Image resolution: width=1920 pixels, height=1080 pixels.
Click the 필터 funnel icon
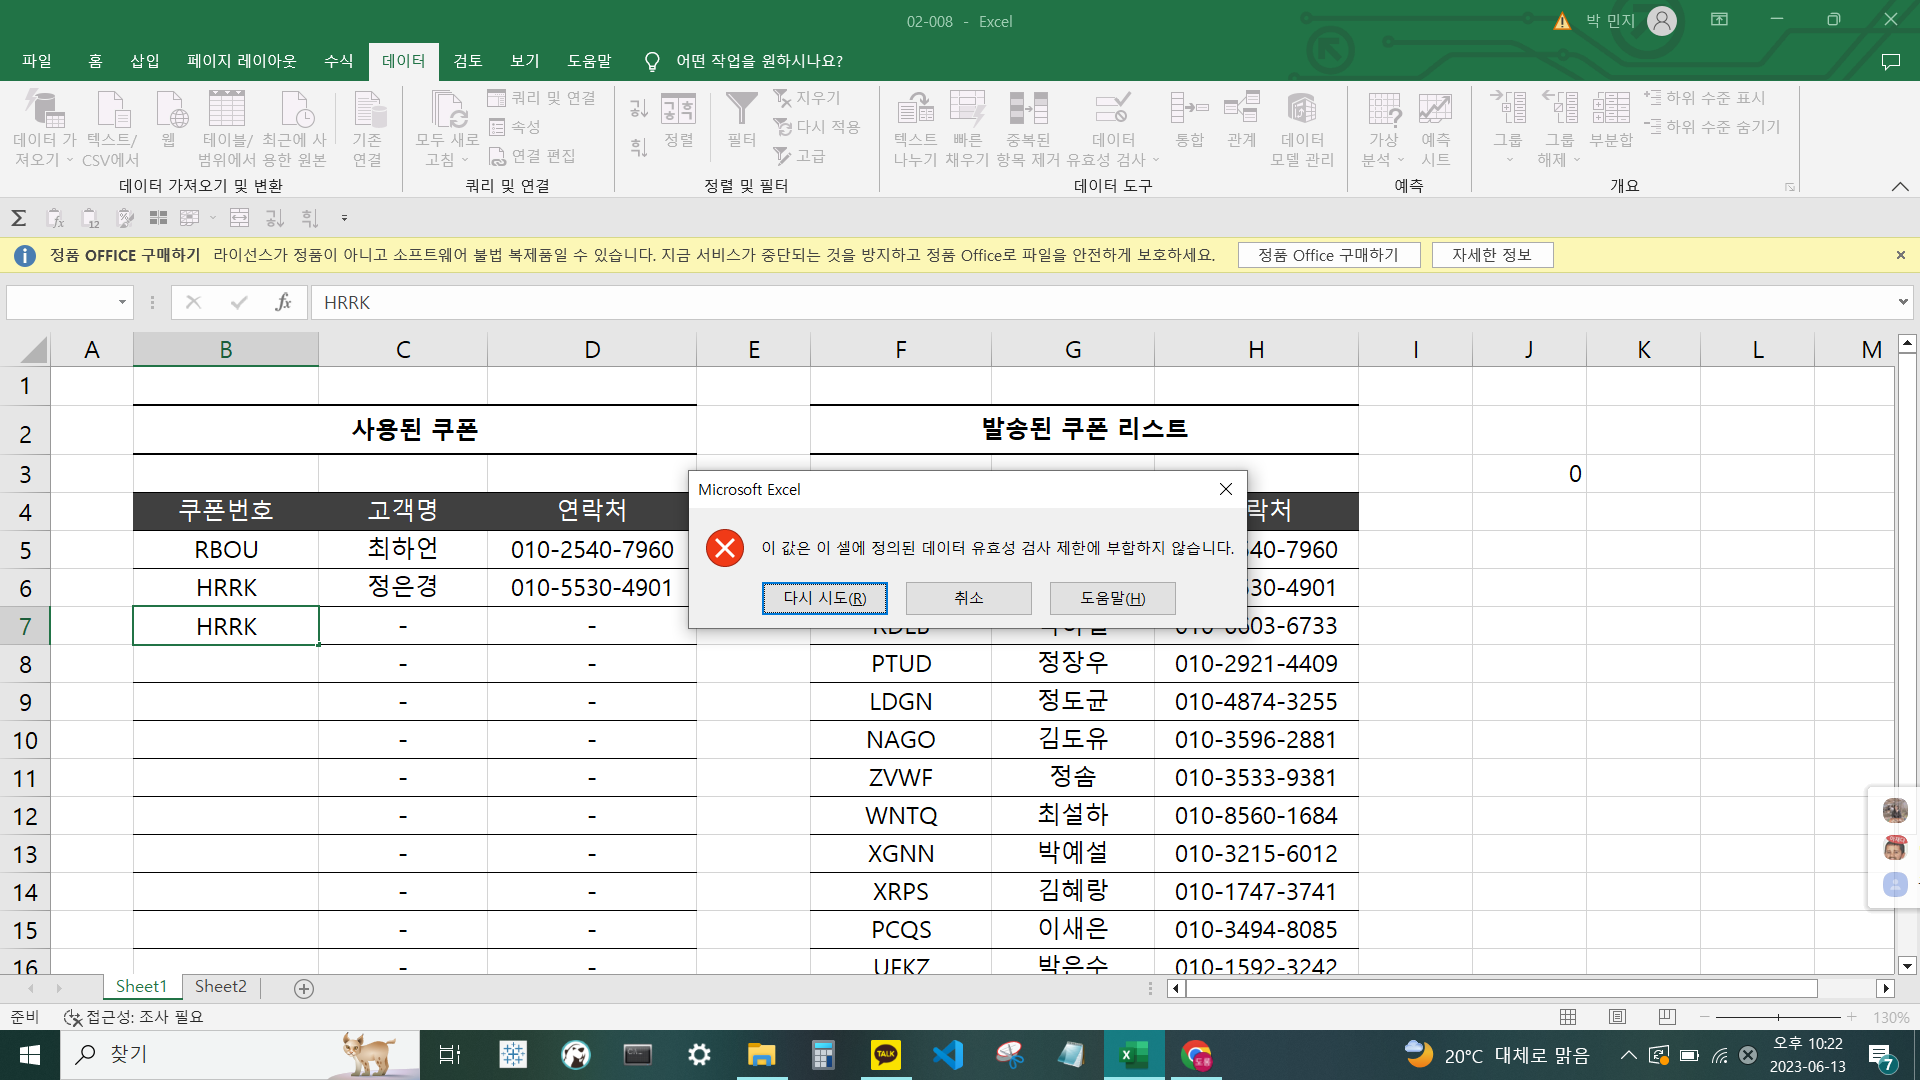tap(741, 110)
